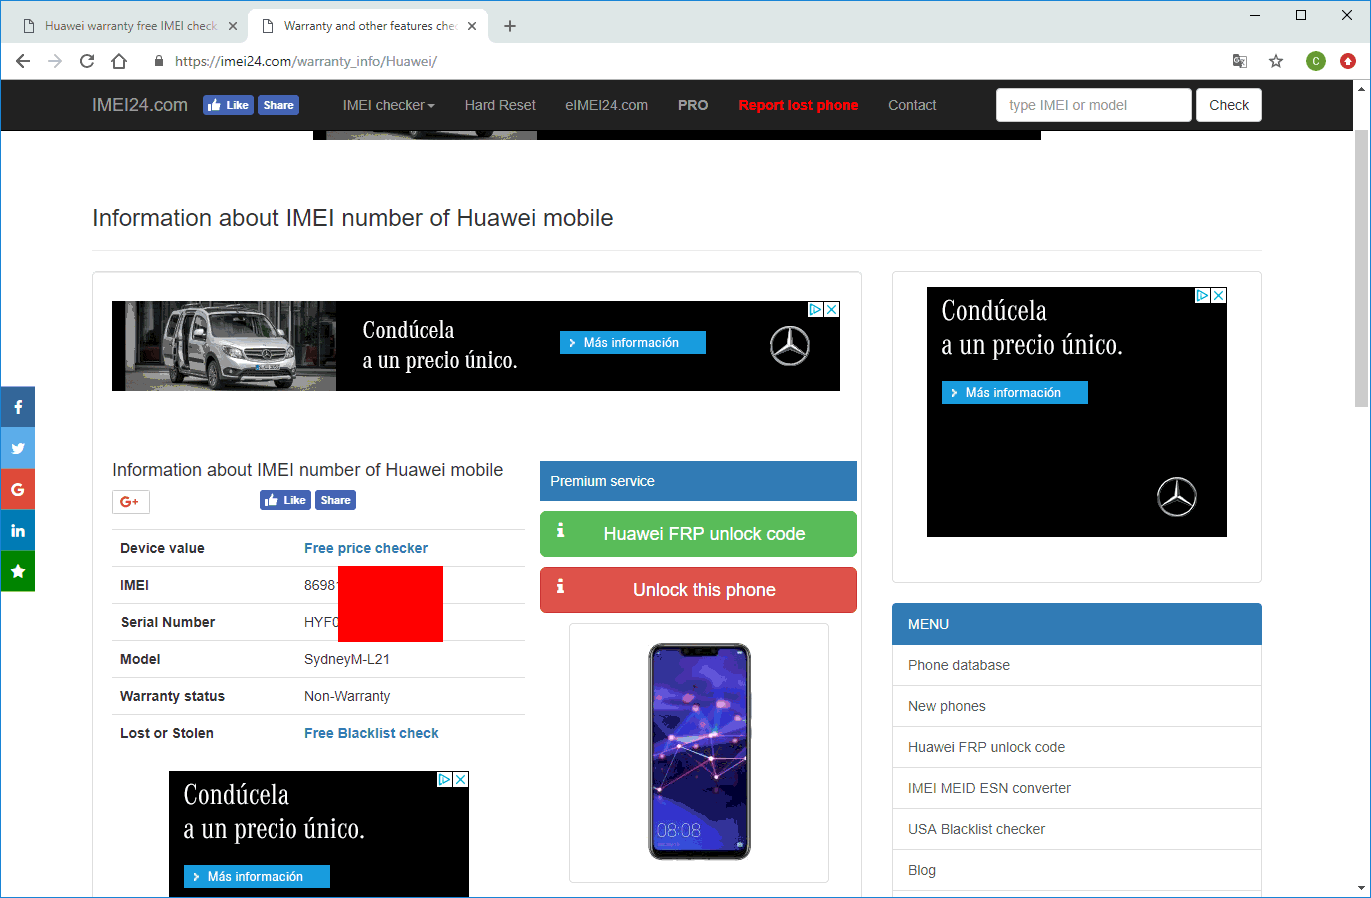The image size is (1371, 898).
Task: Click the Mercedes logo in the sidebar ad
Action: (x=1177, y=496)
